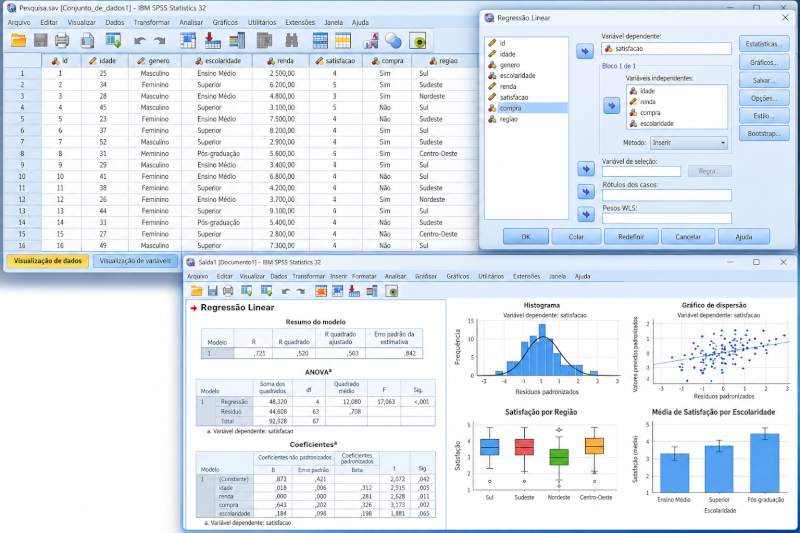This screenshot has width=800, height=533.
Task: Switch to Visualização de variáveis tab
Action: [135, 261]
